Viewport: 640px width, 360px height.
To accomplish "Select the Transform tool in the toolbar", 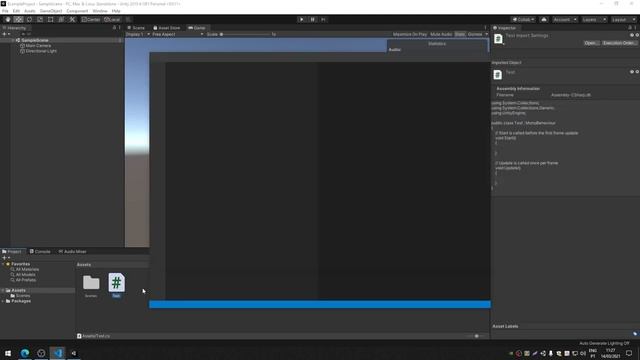I will (61, 20).
